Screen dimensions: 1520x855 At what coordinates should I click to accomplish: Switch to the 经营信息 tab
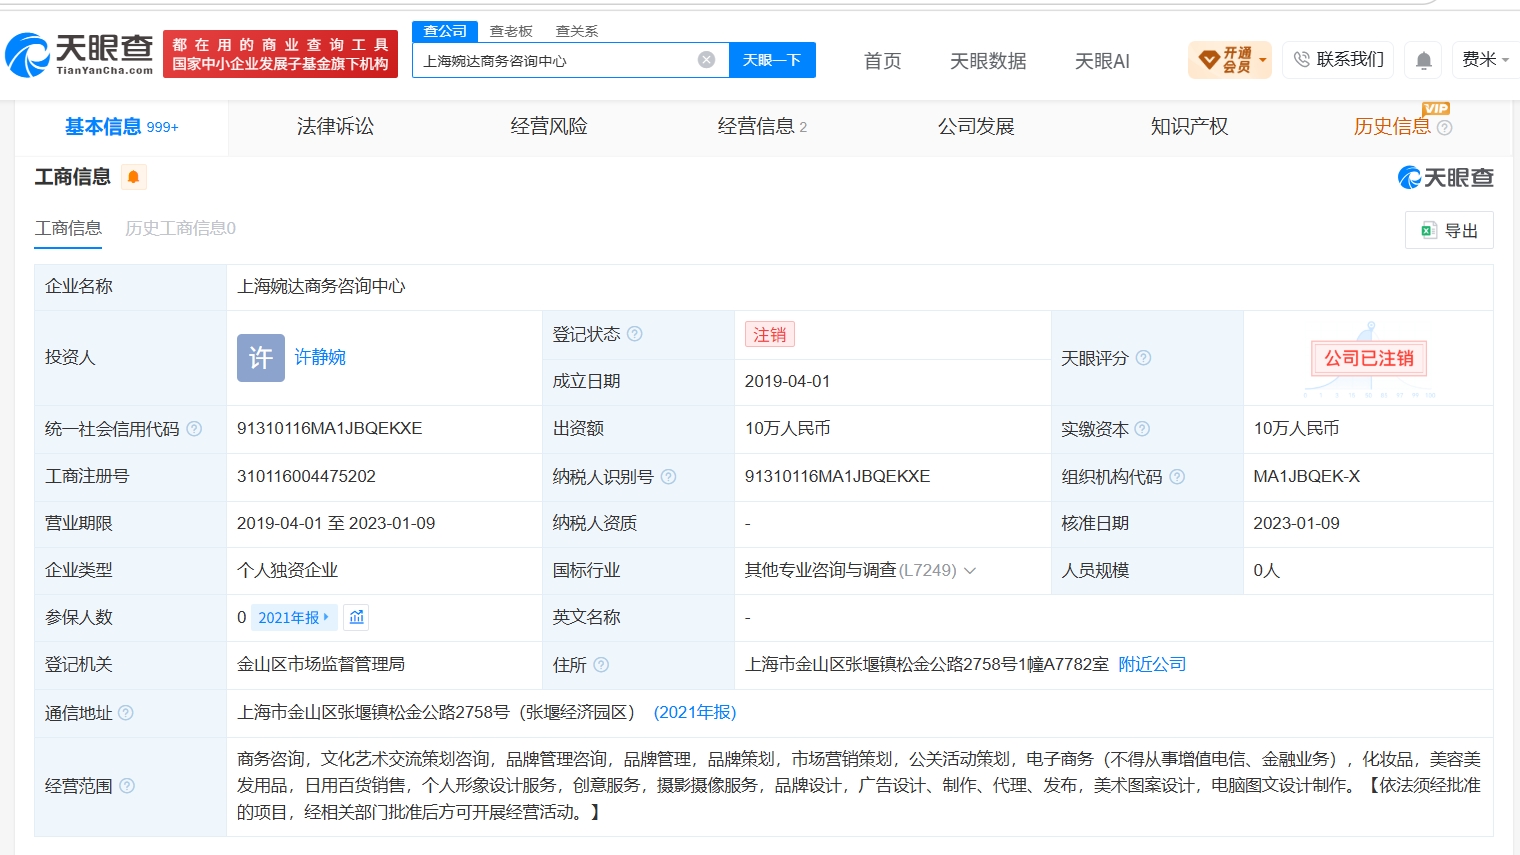(762, 127)
